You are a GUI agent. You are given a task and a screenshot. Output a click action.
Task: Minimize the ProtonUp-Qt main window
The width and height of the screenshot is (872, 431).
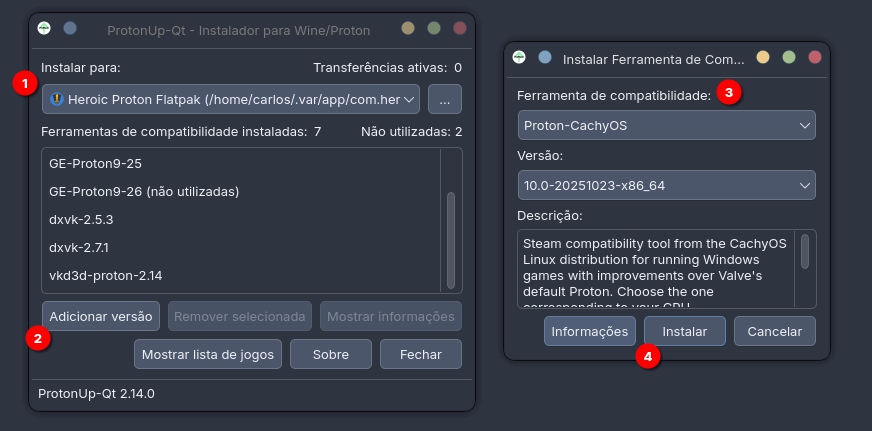(x=408, y=29)
